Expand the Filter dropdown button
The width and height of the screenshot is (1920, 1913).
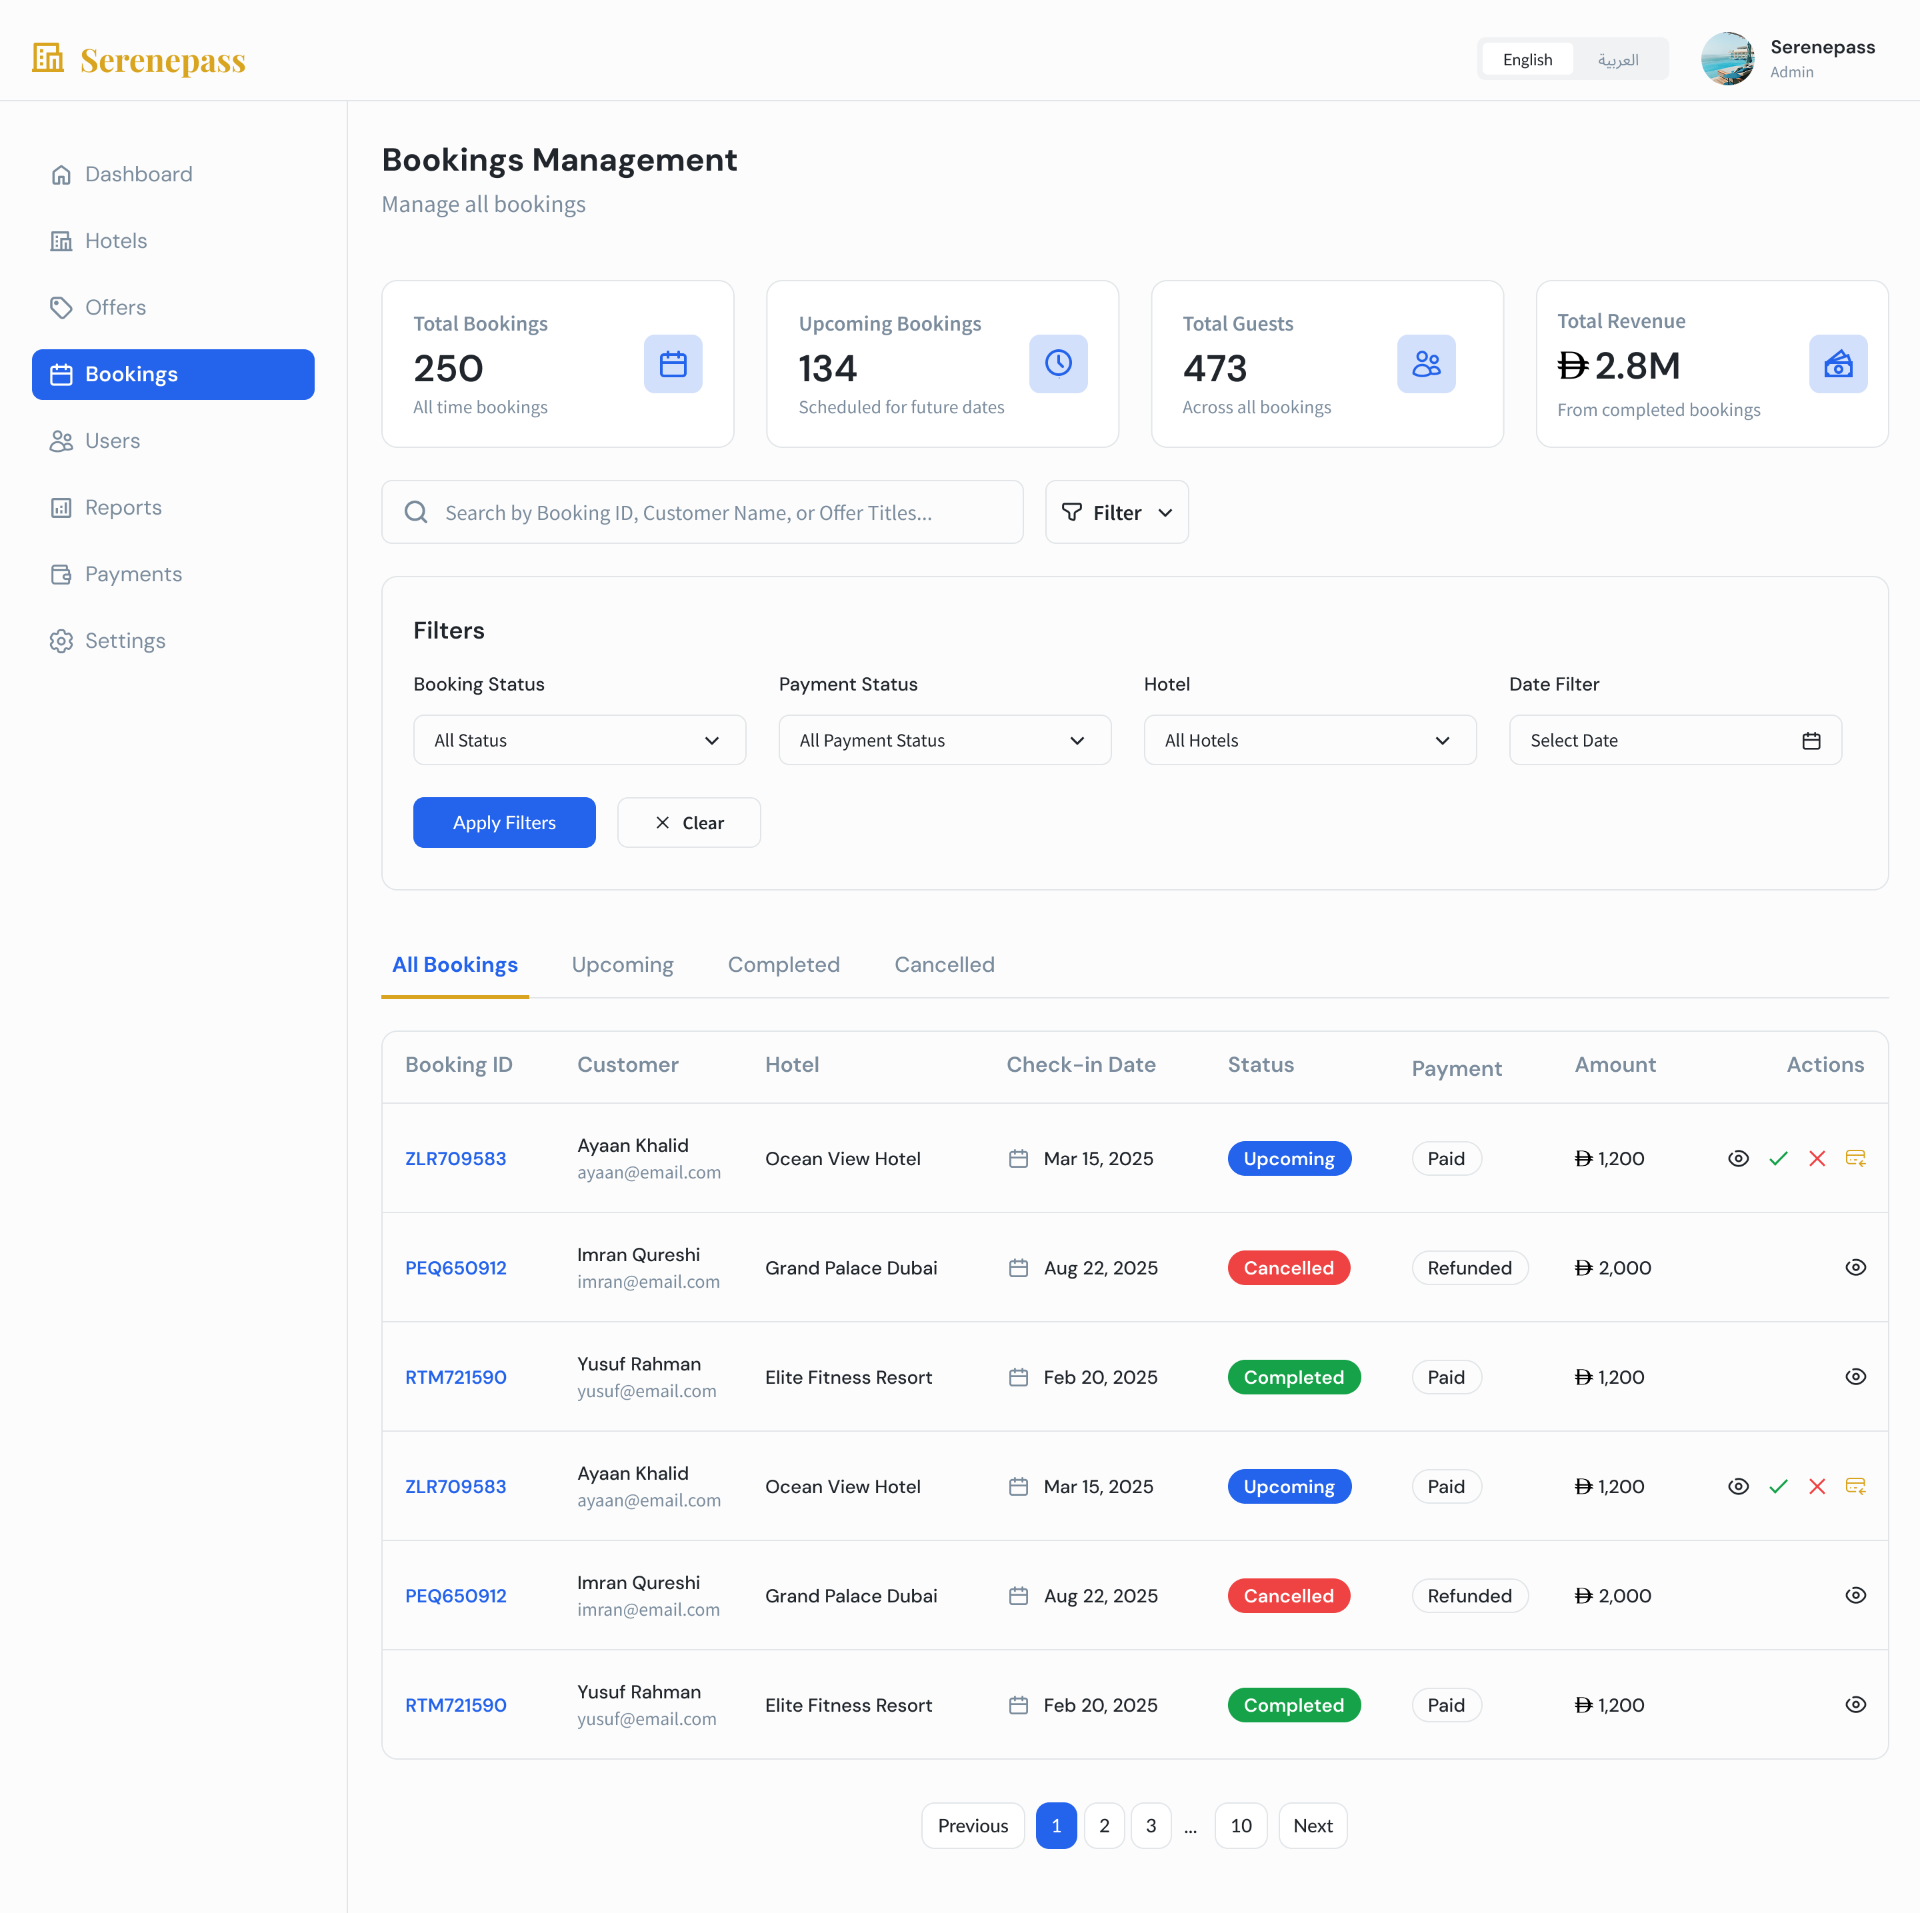click(x=1116, y=512)
